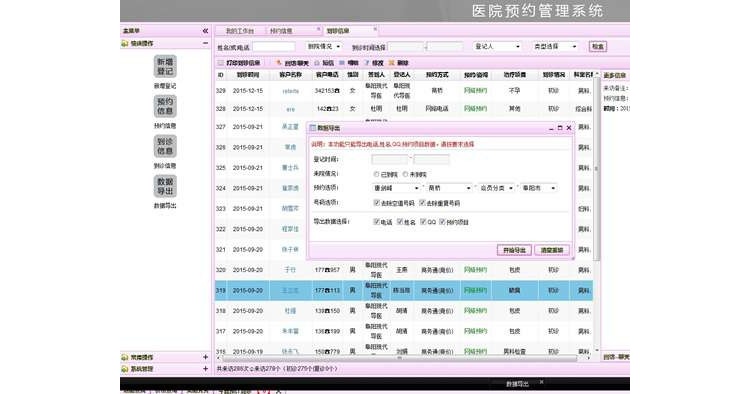This screenshot has height=394, width=750.
Task: Click the print icon in the table toolbar
Action: [x=221, y=63]
